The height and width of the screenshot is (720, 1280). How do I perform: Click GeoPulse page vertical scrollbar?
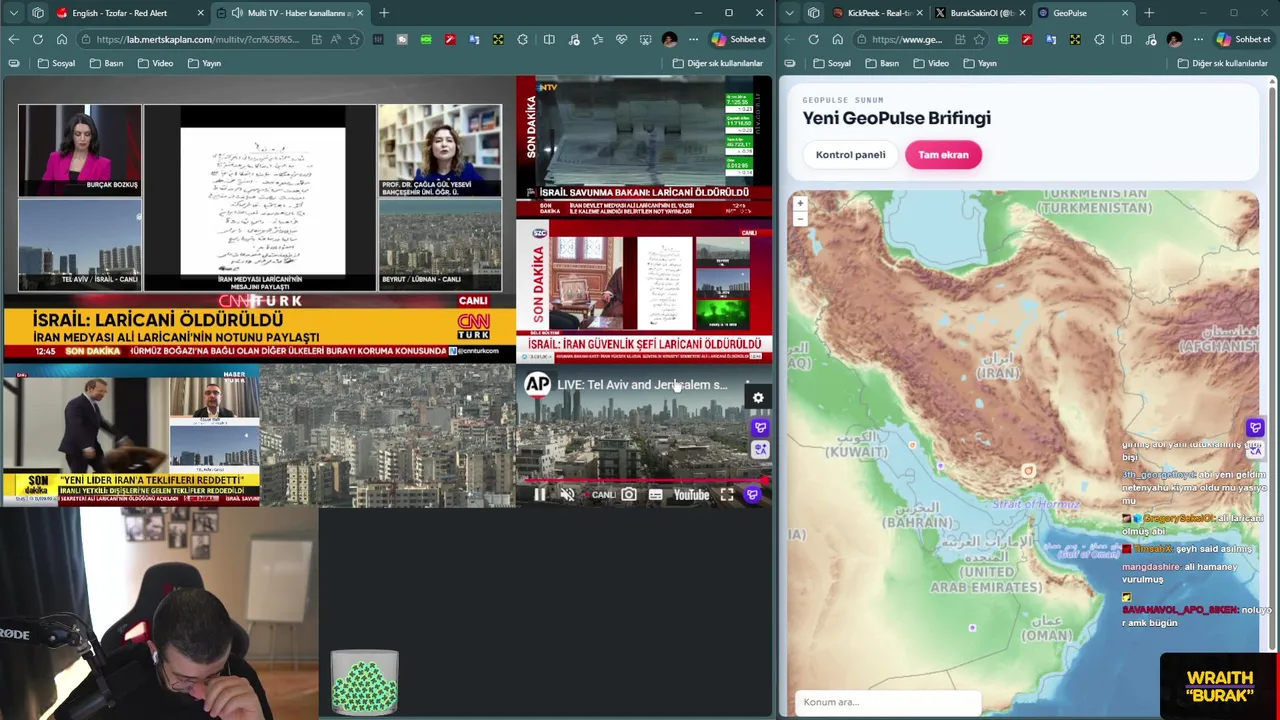click(x=1273, y=370)
